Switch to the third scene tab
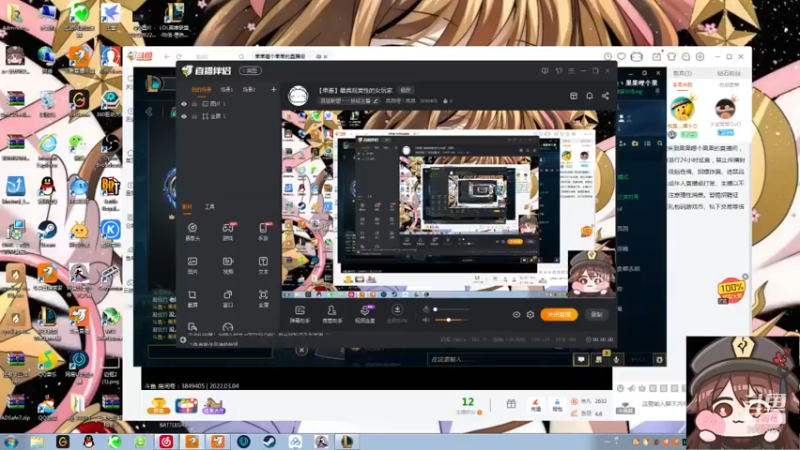Screen dimensions: 800x450 249,90
